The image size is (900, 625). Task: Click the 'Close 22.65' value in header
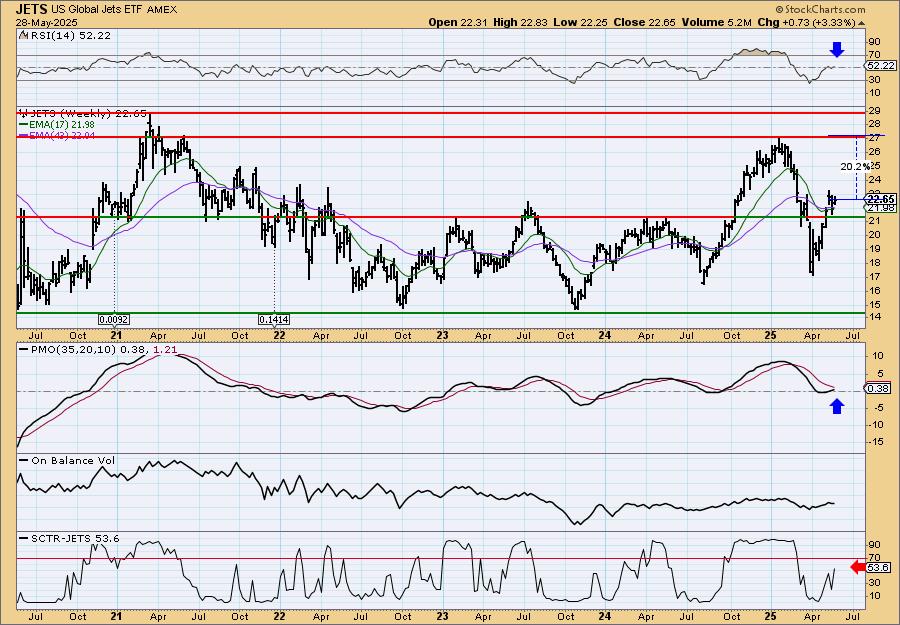[x=643, y=22]
